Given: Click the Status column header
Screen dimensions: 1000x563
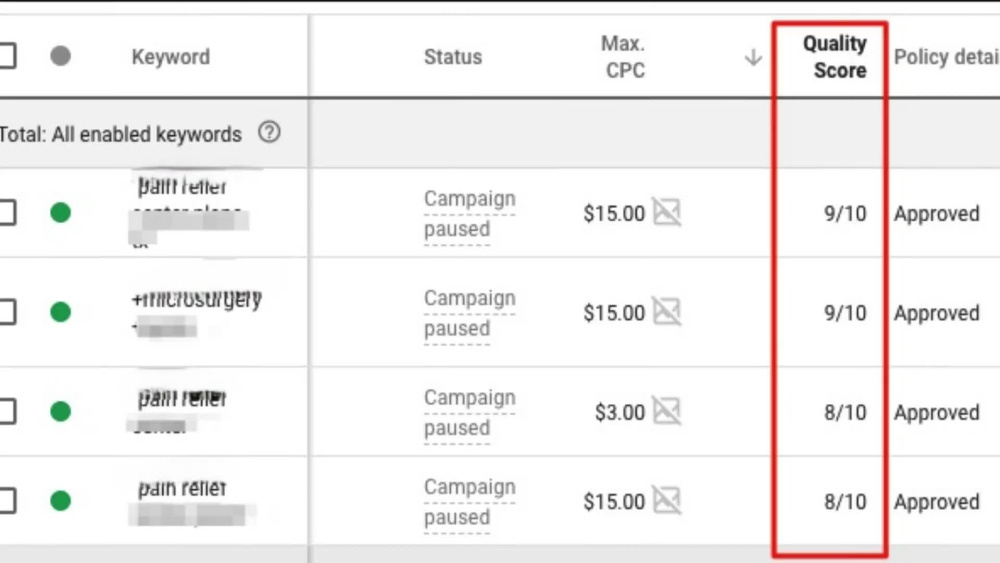Looking at the screenshot, I should click(x=453, y=57).
